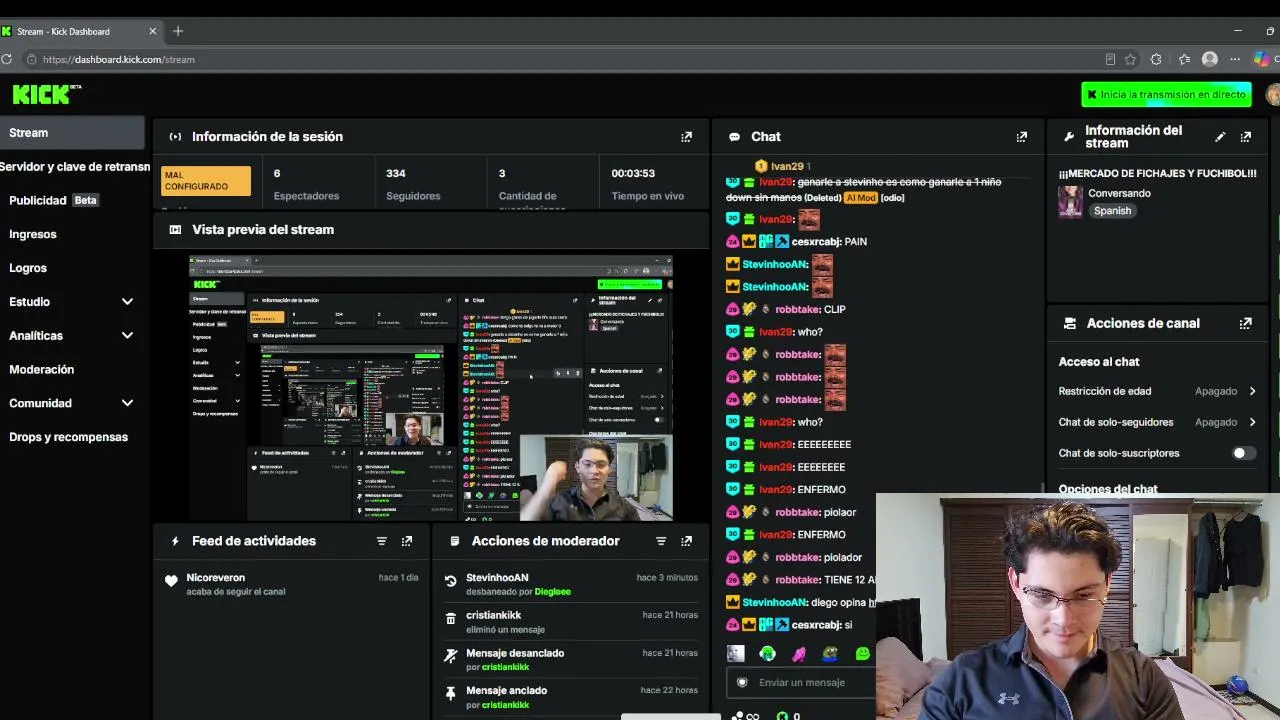Refresh the browser page
Viewport: 1280px width, 720px height.
tap(6, 59)
